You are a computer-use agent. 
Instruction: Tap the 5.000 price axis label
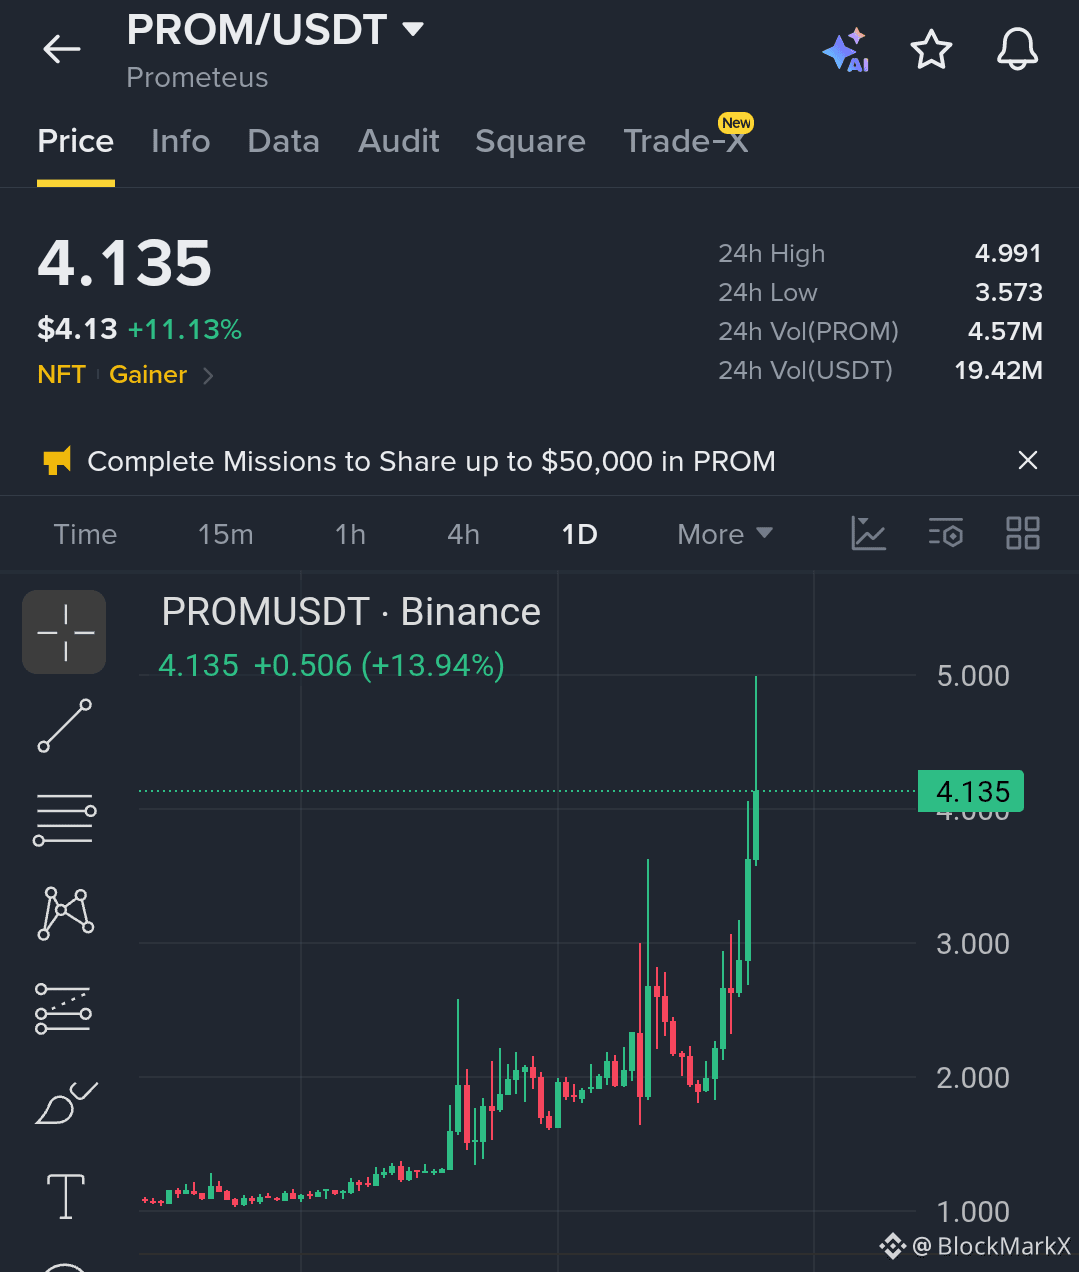pos(973,676)
